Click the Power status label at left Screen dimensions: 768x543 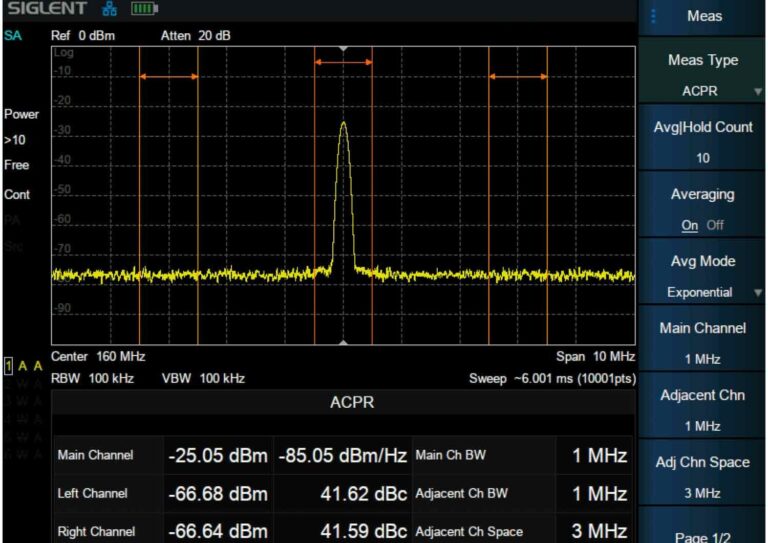coord(22,114)
